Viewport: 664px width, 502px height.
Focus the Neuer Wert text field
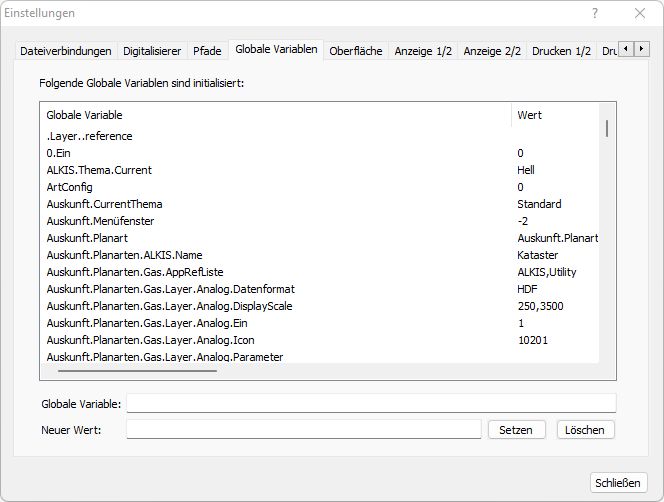click(x=303, y=430)
